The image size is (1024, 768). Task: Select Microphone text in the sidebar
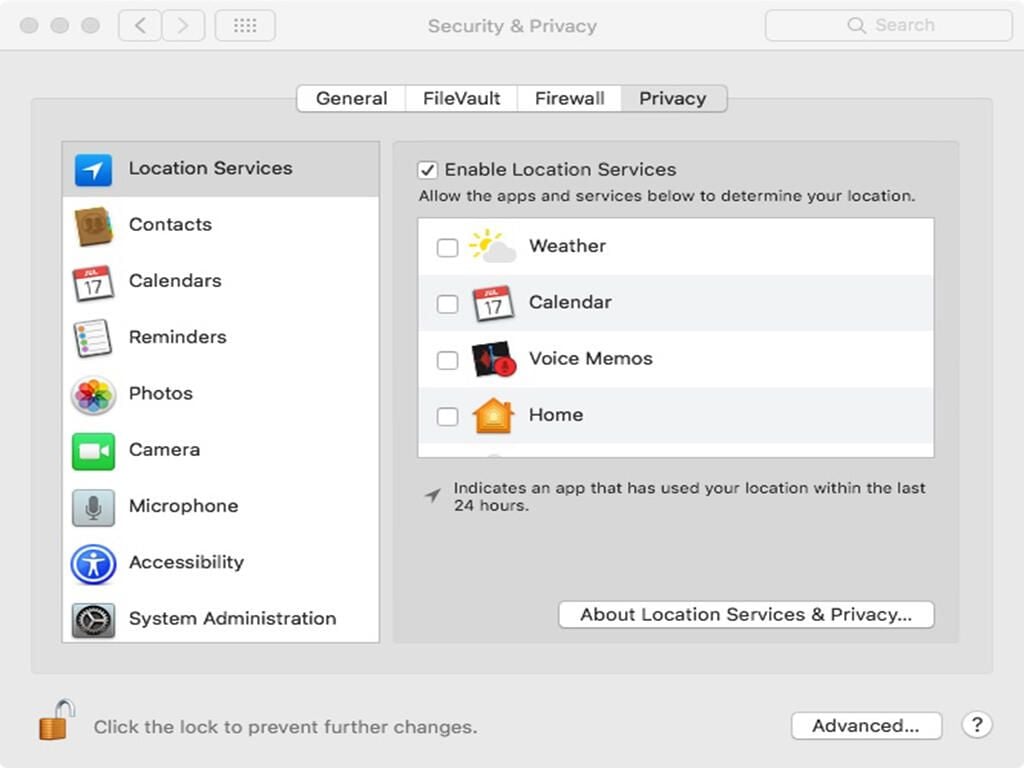coord(184,505)
